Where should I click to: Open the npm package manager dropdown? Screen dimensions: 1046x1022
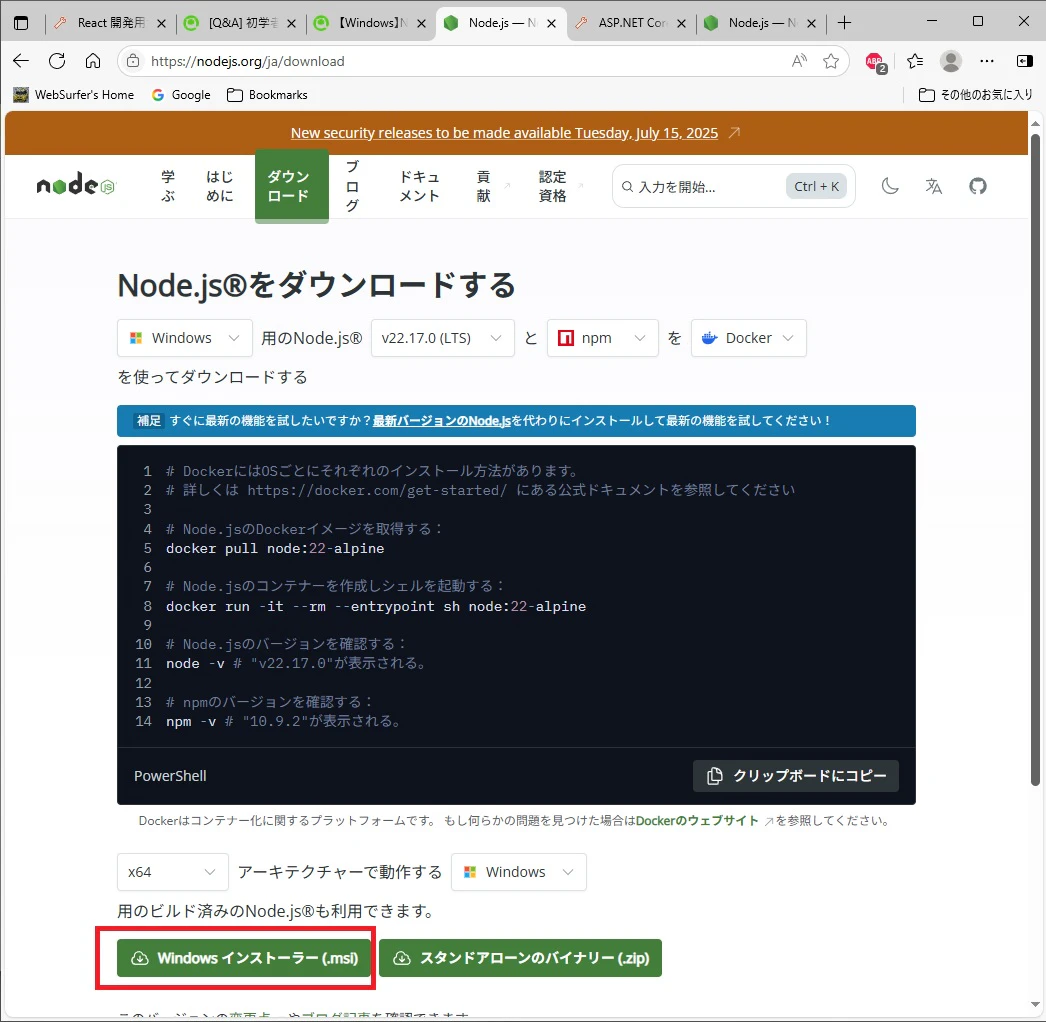pos(602,338)
